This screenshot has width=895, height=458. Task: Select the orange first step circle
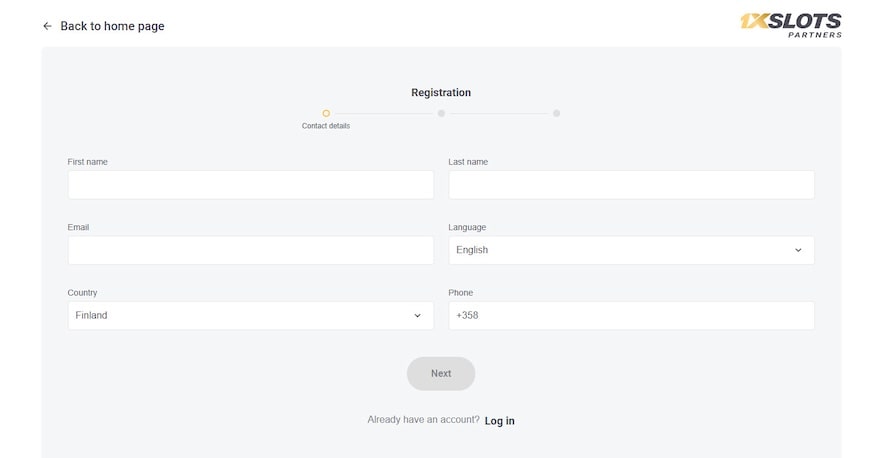[326, 113]
